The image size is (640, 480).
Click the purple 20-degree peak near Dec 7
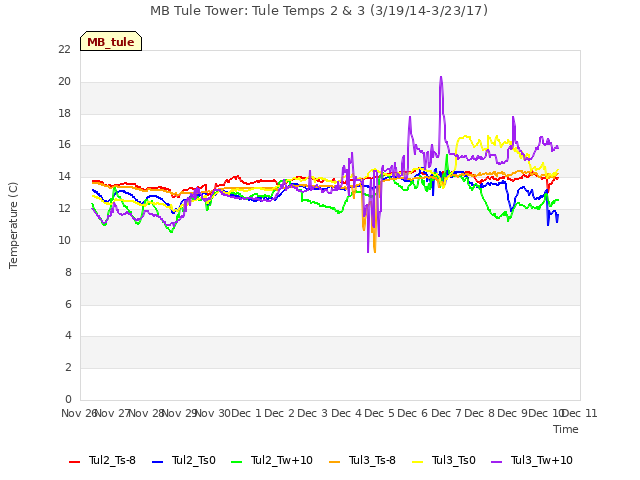tap(441, 78)
